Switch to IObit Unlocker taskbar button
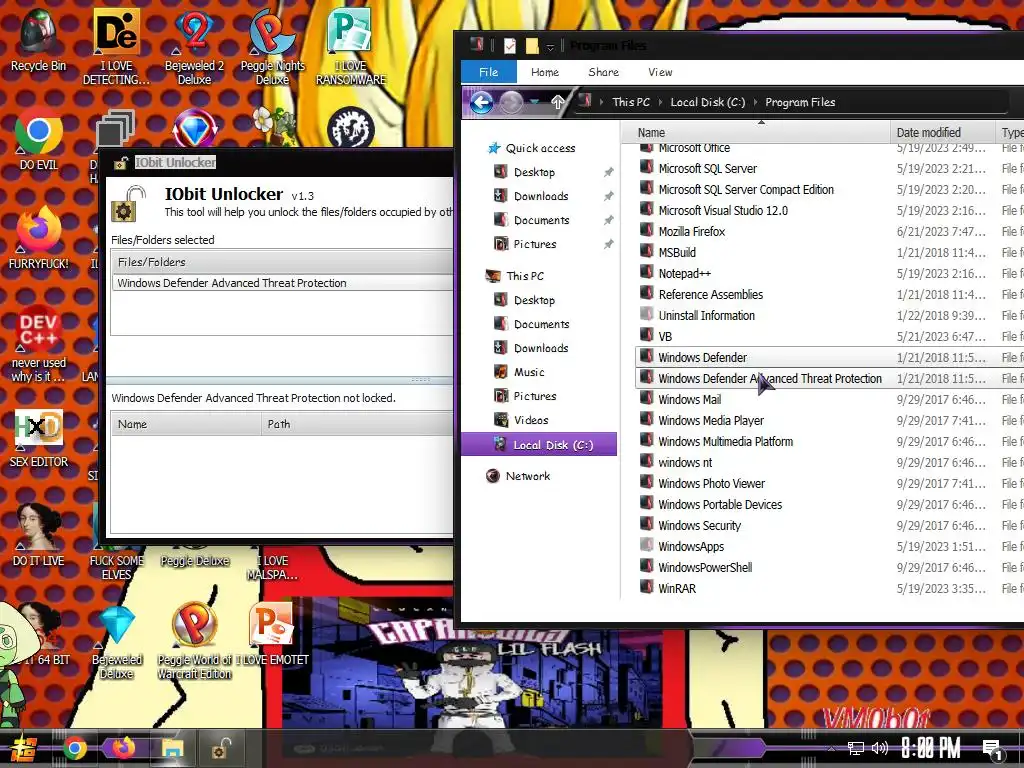Viewport: 1024px width, 768px height. tap(222, 748)
